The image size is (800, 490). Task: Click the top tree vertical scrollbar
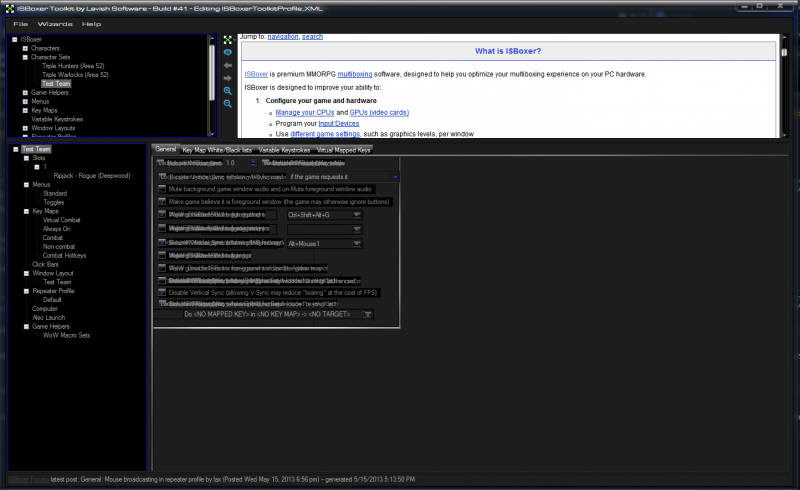point(212,85)
